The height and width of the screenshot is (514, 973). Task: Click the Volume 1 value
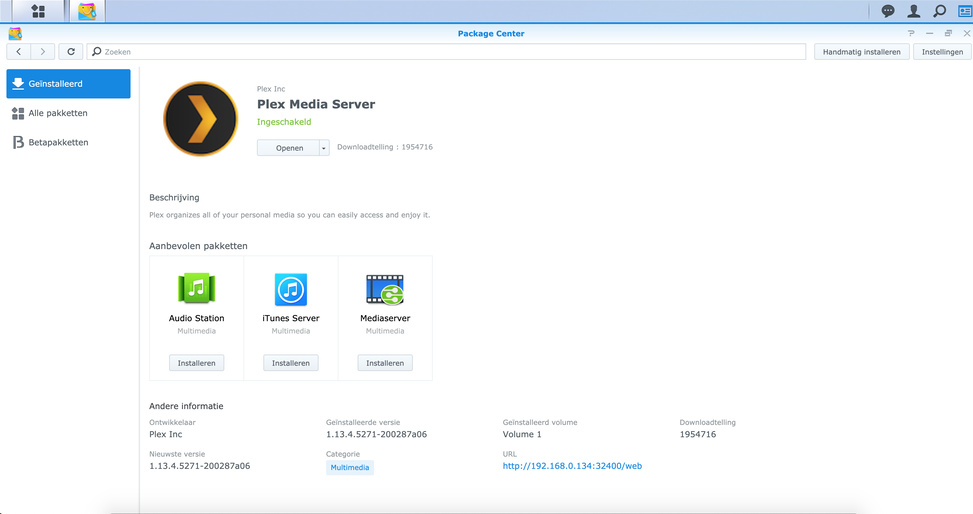pos(522,434)
